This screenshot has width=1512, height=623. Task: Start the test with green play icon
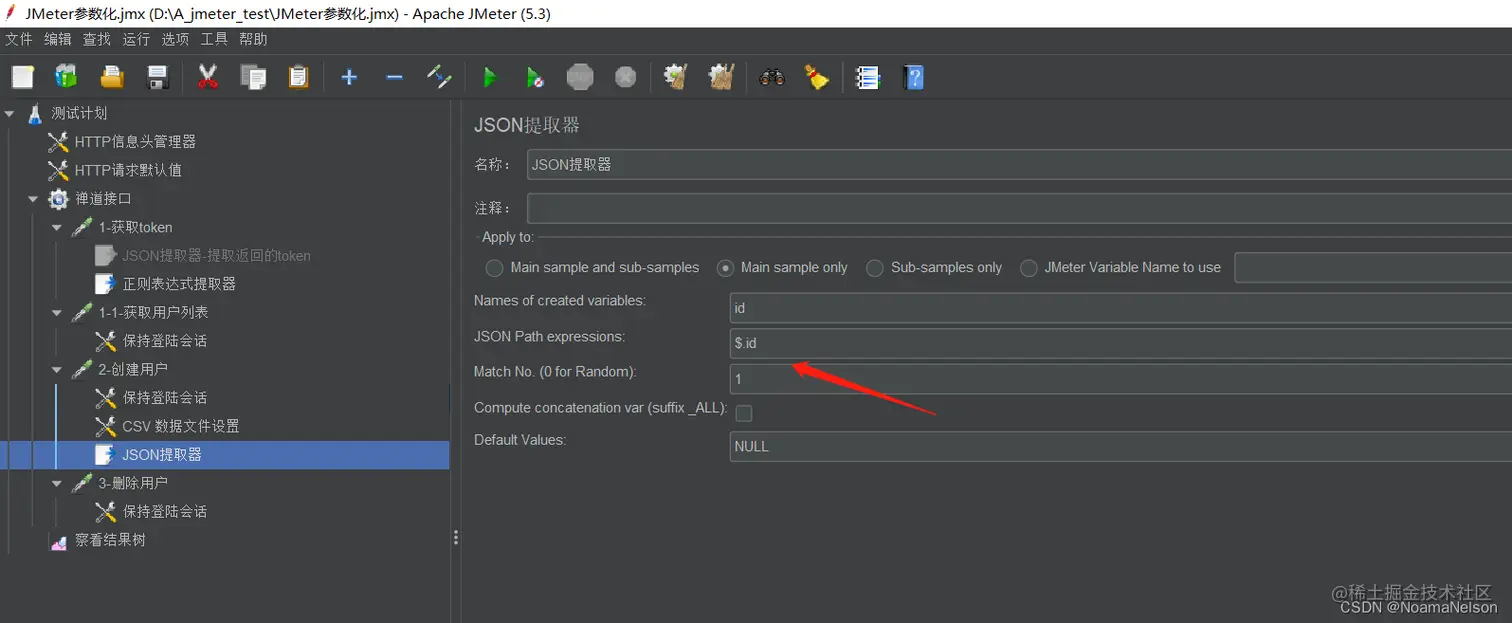[x=489, y=77]
